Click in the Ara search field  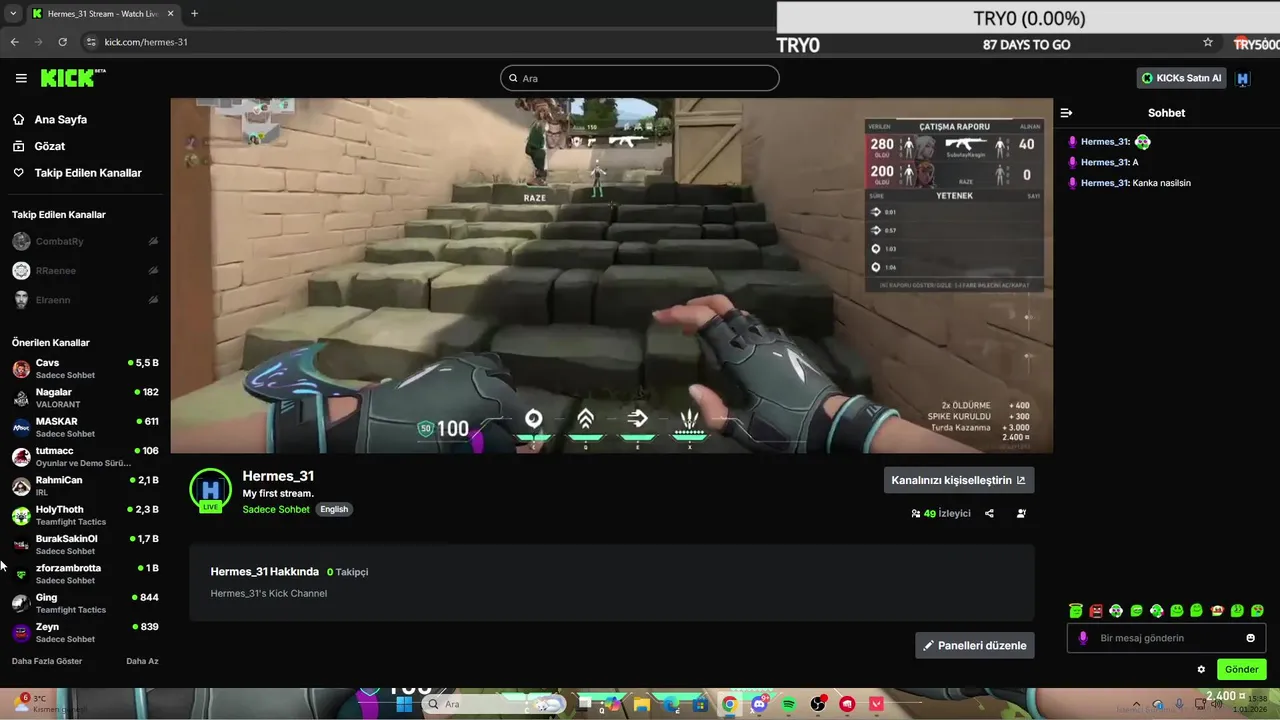click(640, 78)
